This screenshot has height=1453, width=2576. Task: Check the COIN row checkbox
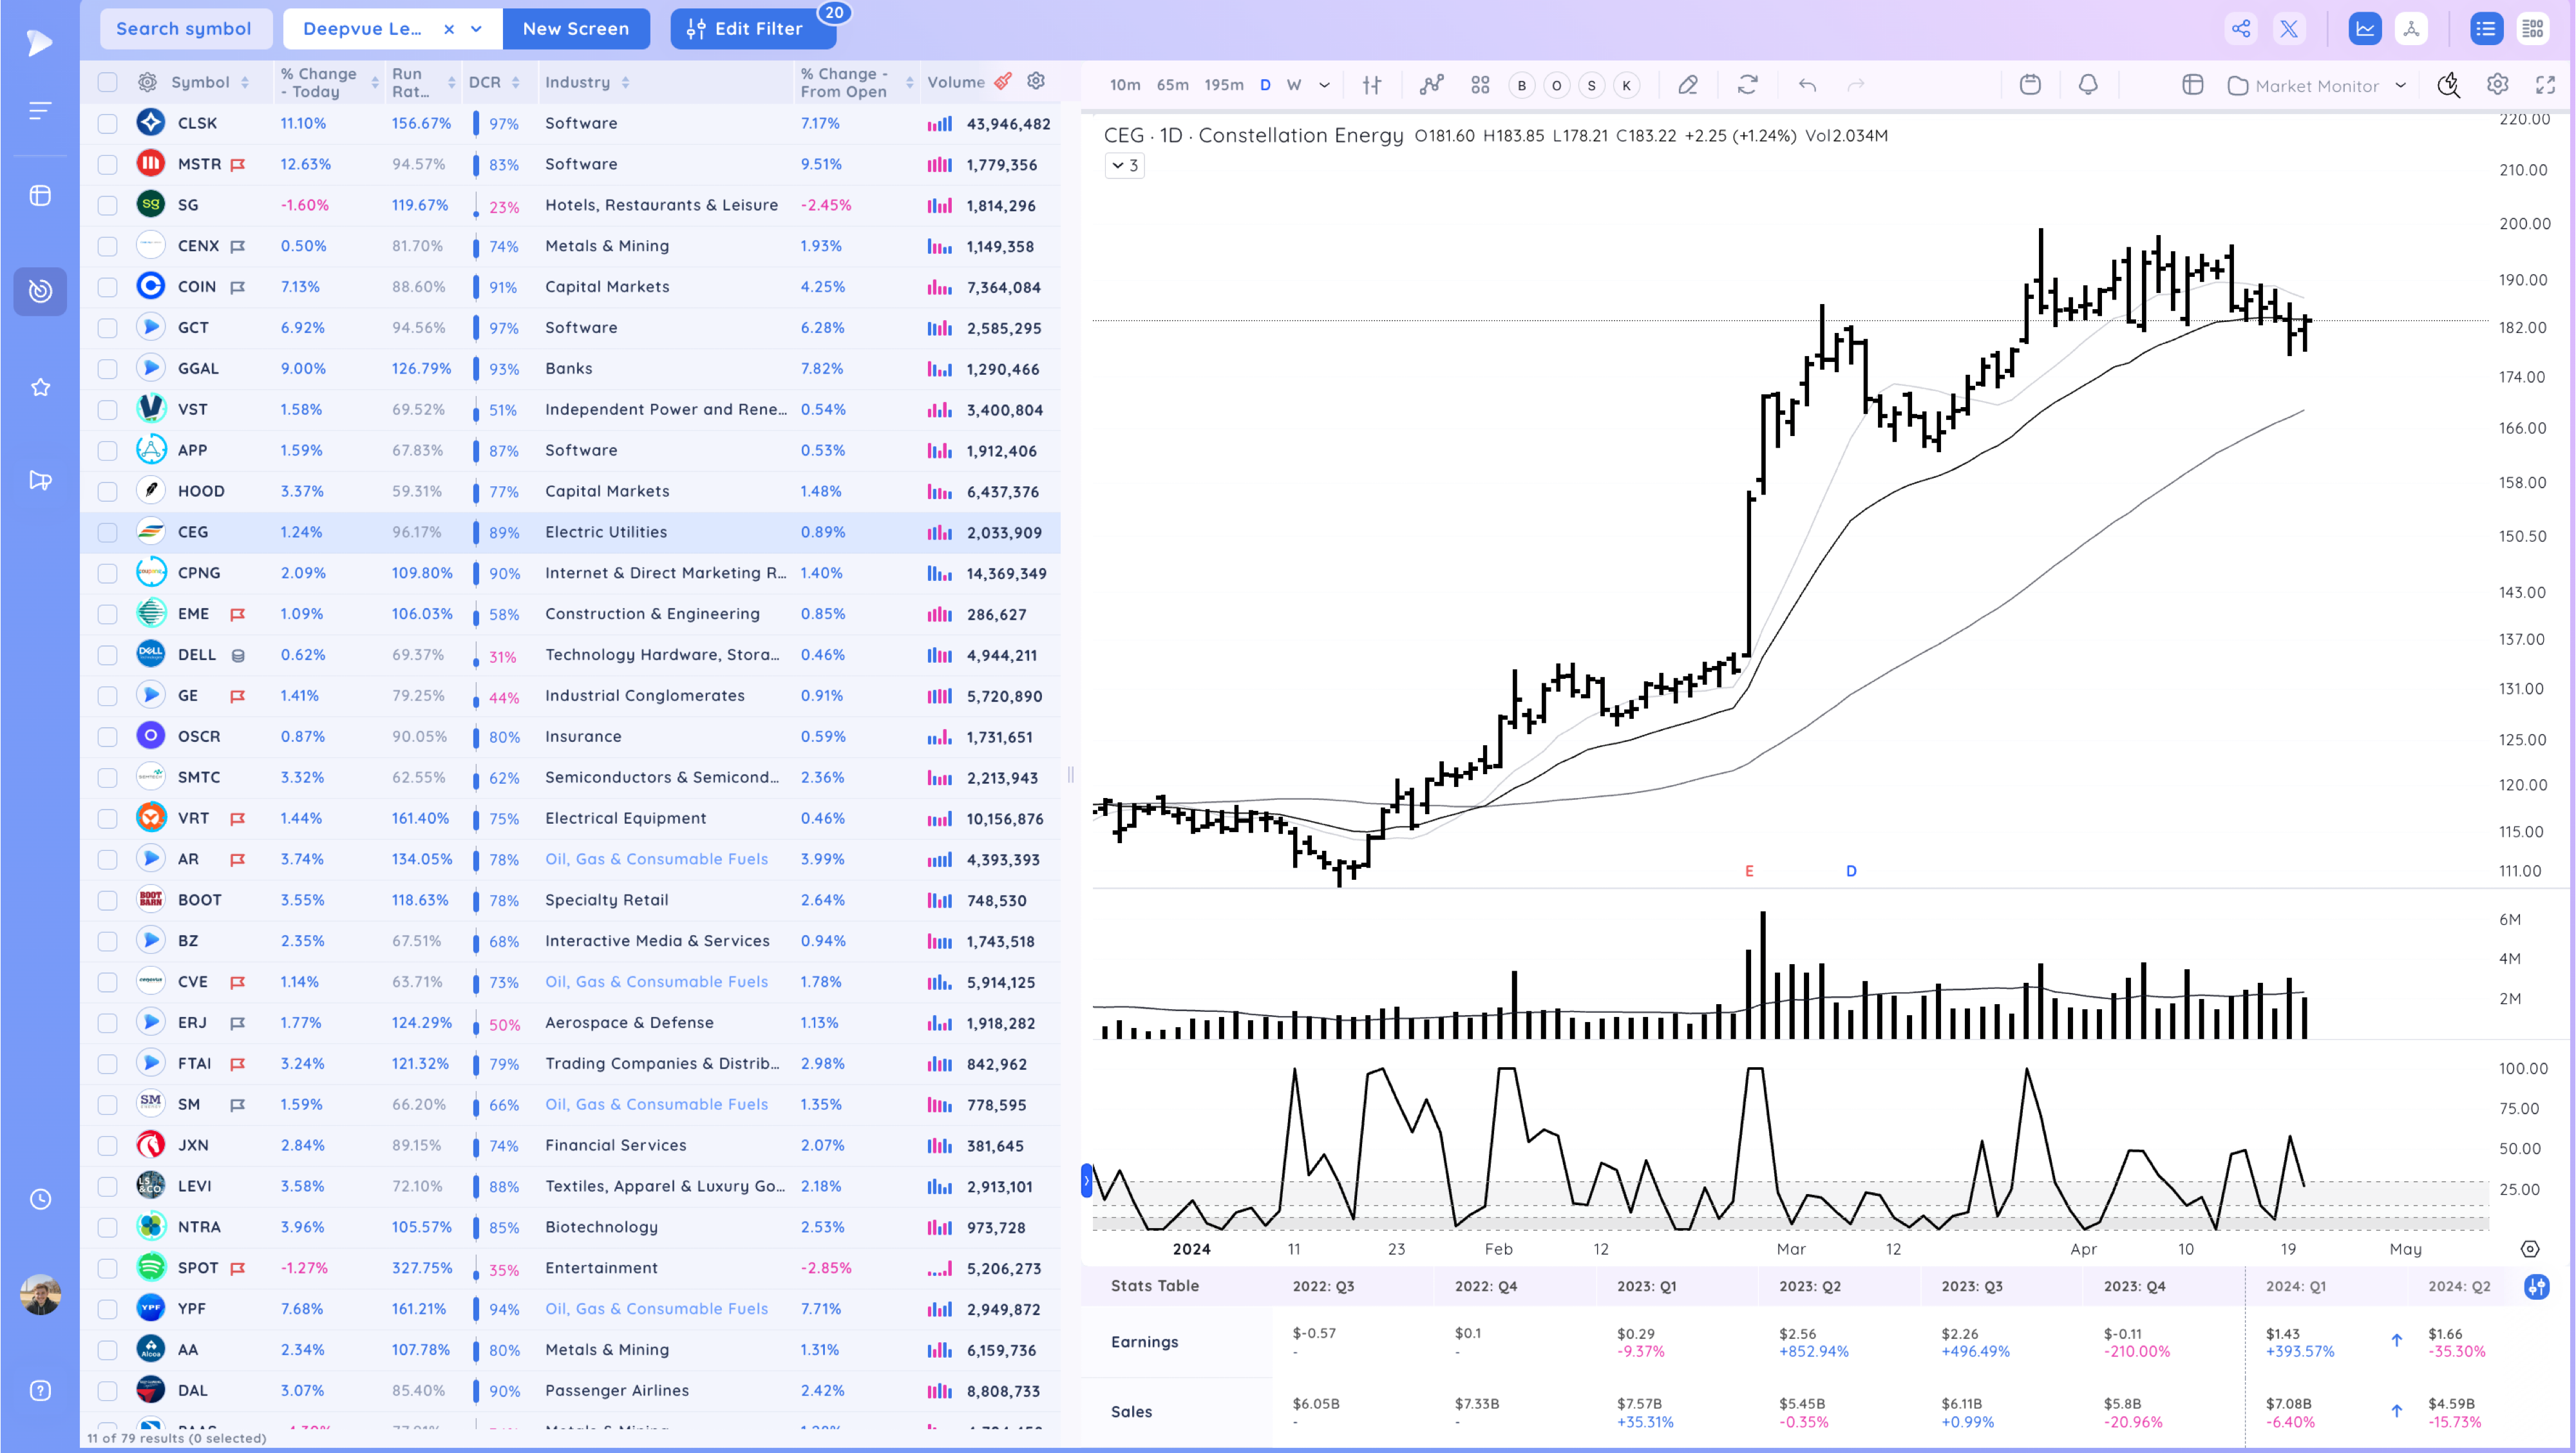click(x=108, y=287)
